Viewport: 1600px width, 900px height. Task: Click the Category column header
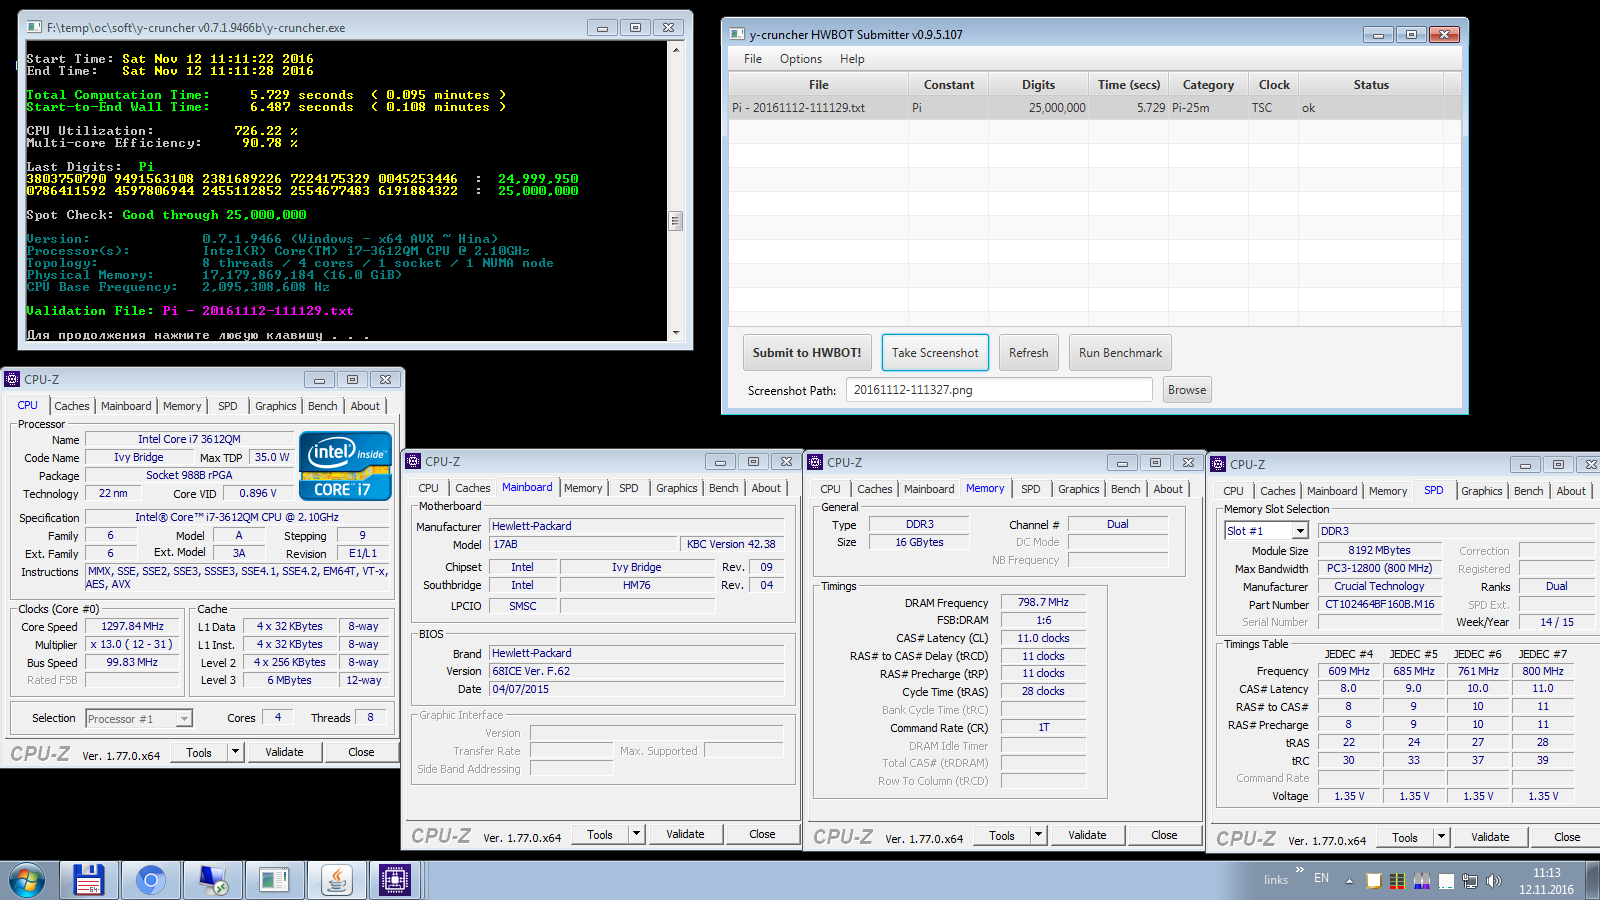[1208, 85]
